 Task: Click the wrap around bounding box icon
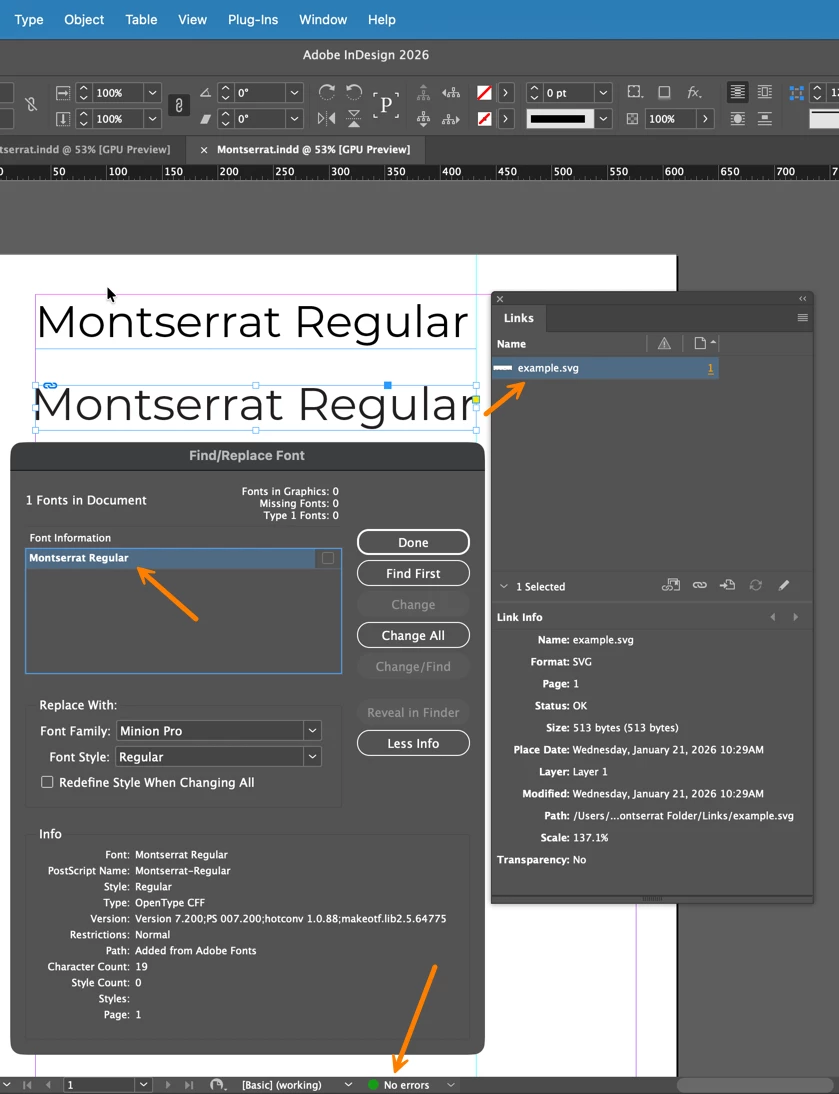(765, 92)
